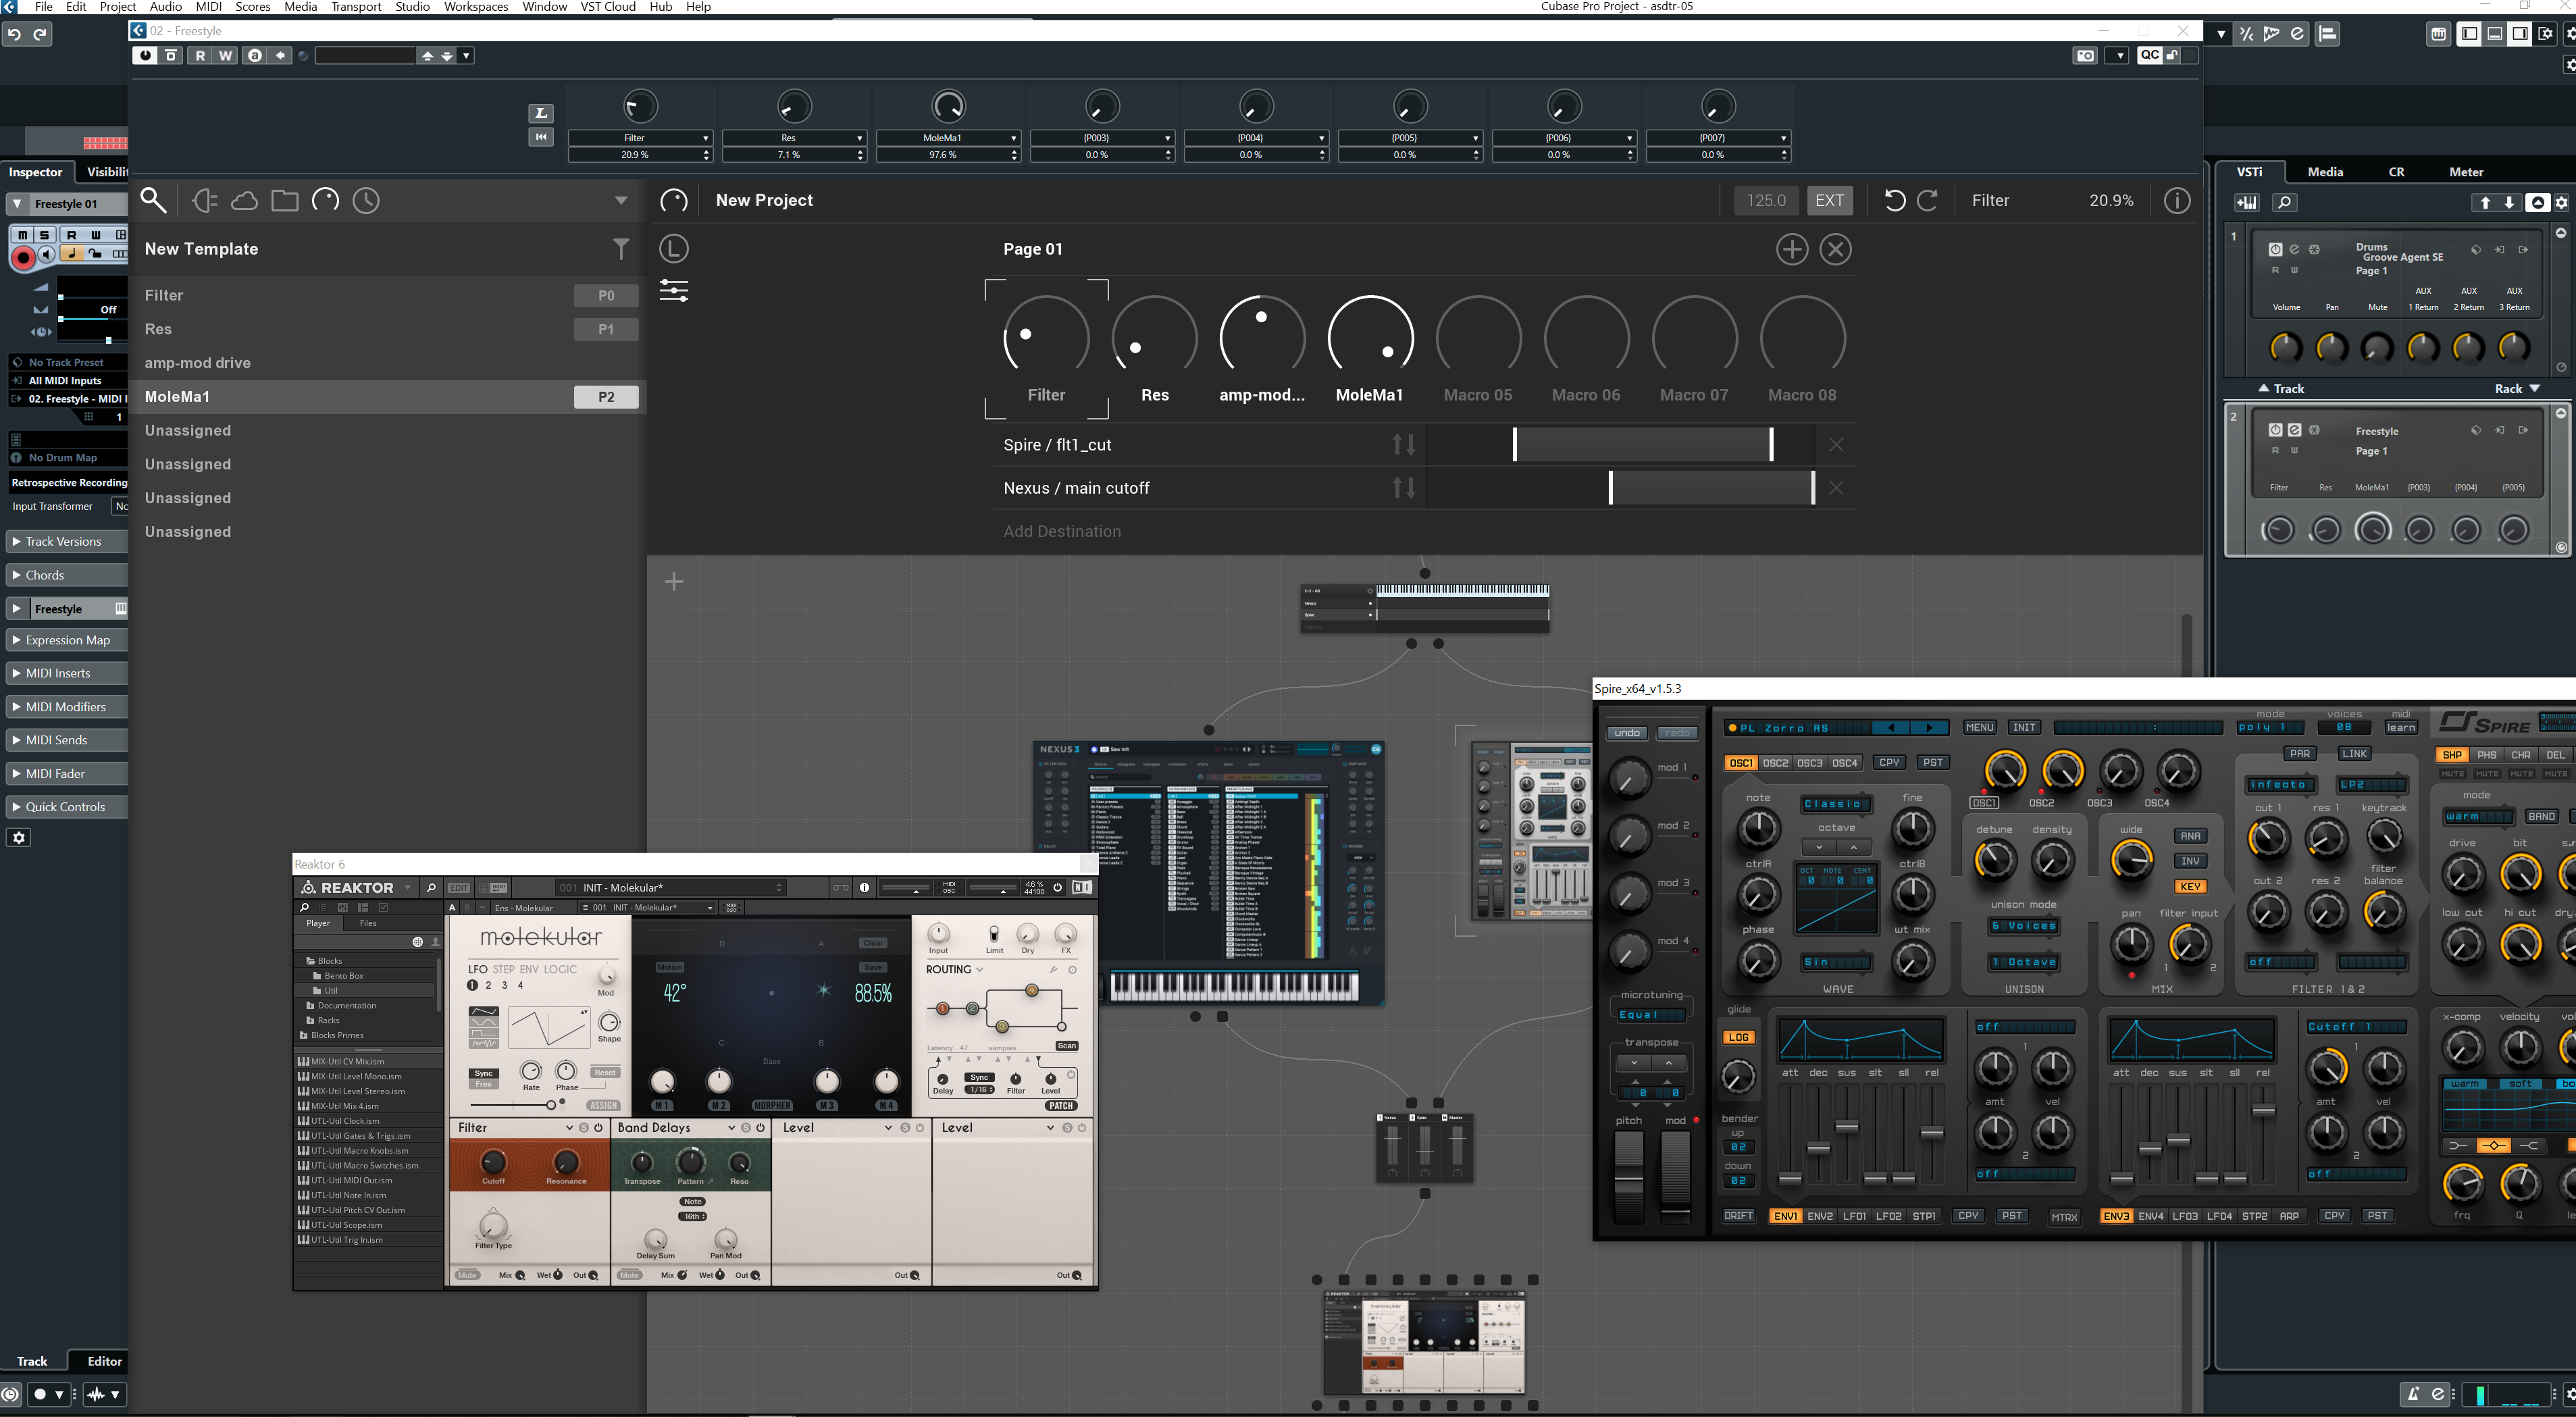The image size is (2576, 1417).
Task: Toggle plugin activate power button in Freestyle window
Action: pyautogui.click(x=146, y=56)
